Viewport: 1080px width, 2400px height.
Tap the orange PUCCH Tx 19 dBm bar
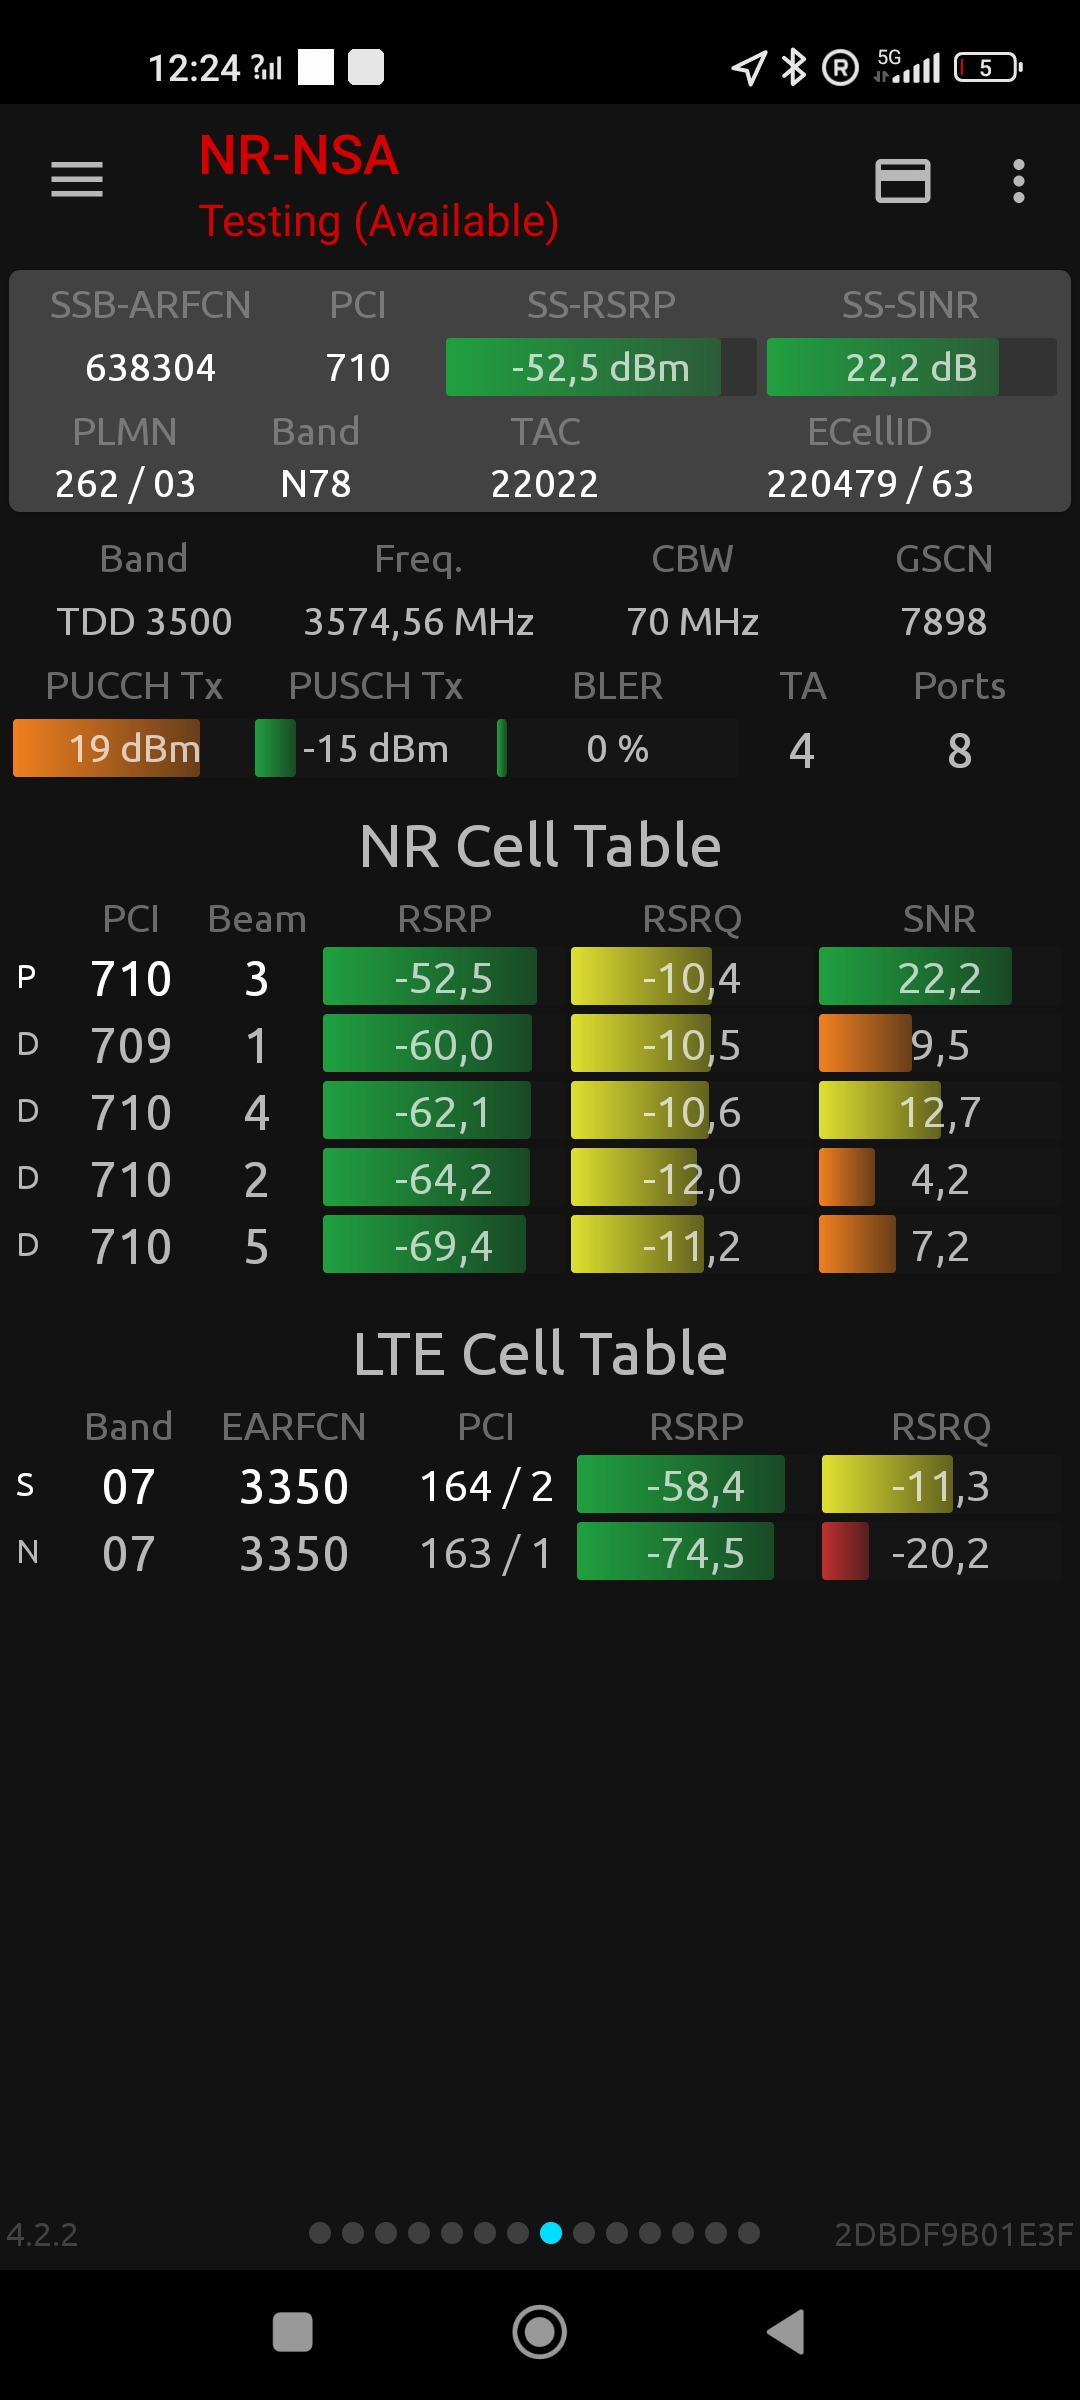click(x=108, y=749)
